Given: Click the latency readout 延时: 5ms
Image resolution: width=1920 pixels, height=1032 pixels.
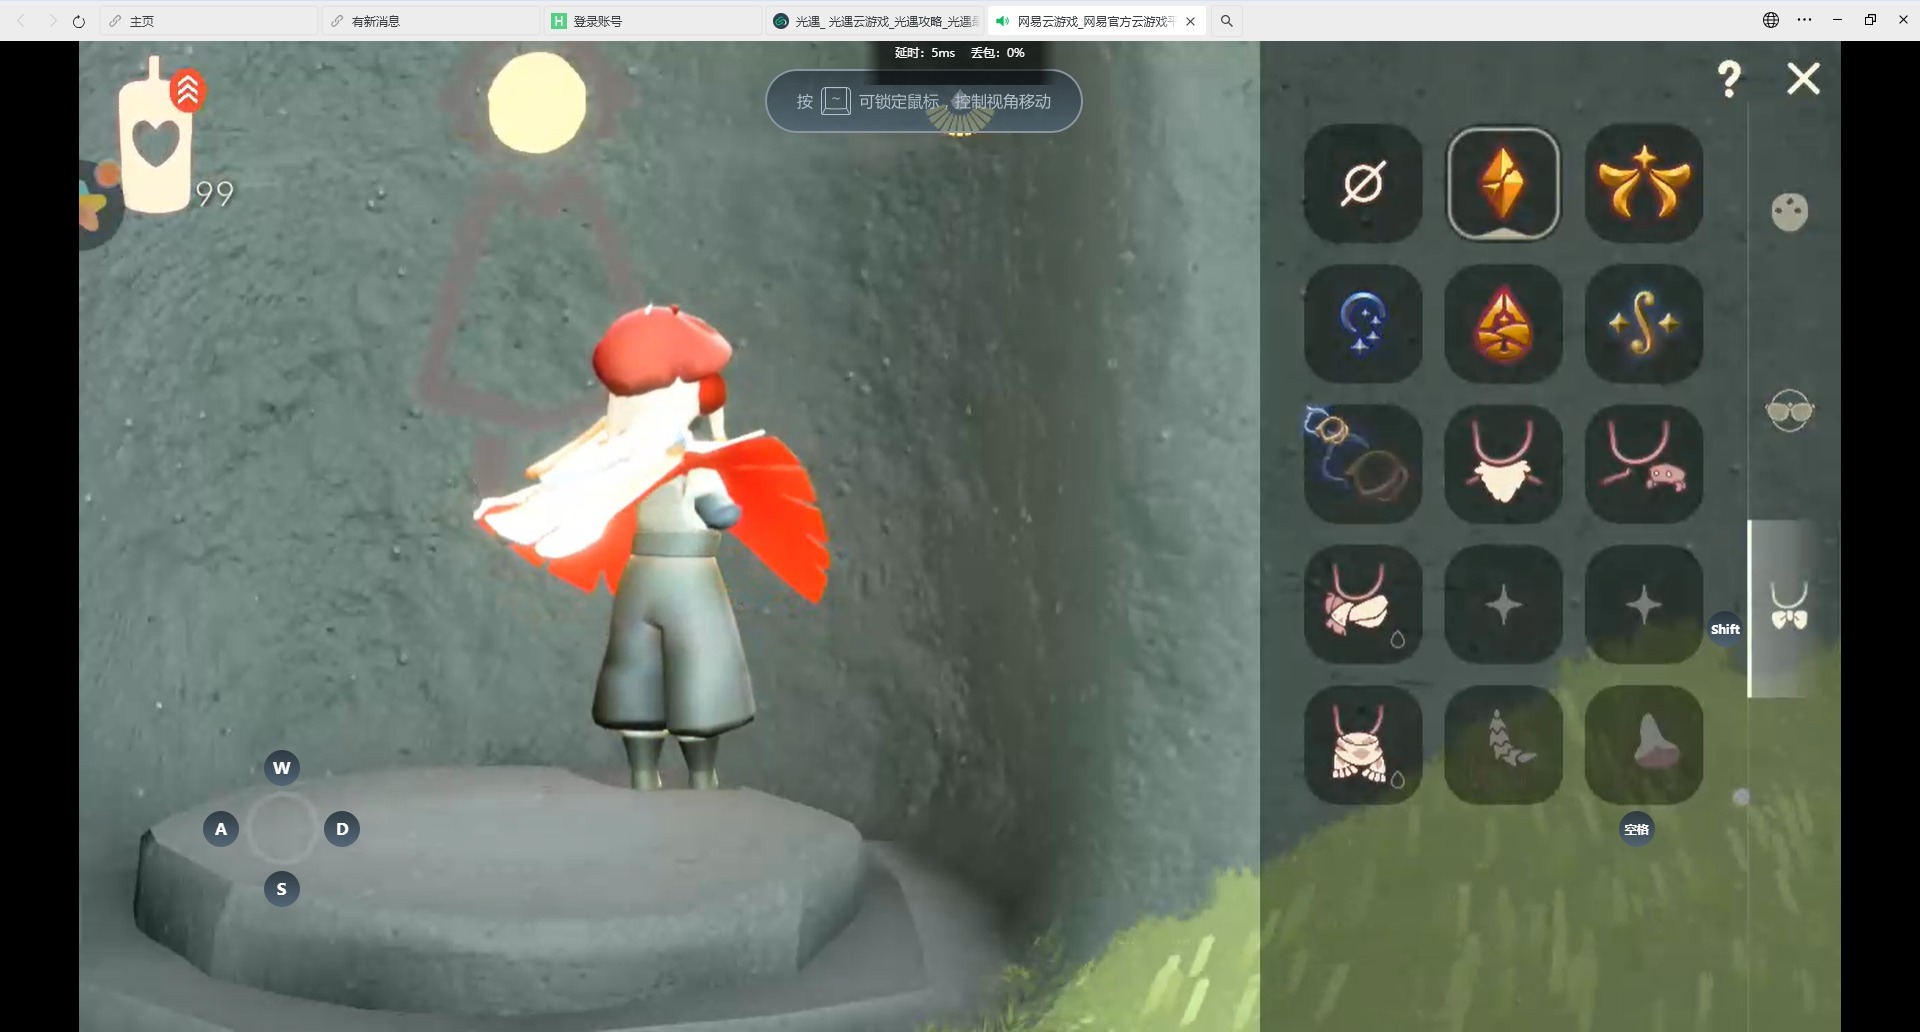Looking at the screenshot, I should pos(925,53).
